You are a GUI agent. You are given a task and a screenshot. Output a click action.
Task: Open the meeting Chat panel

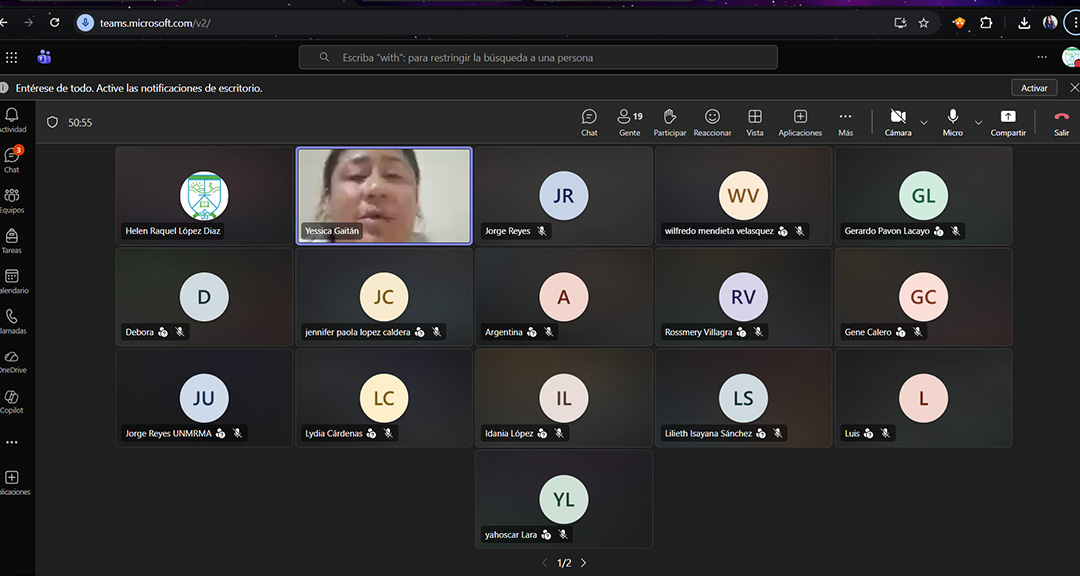pos(589,122)
